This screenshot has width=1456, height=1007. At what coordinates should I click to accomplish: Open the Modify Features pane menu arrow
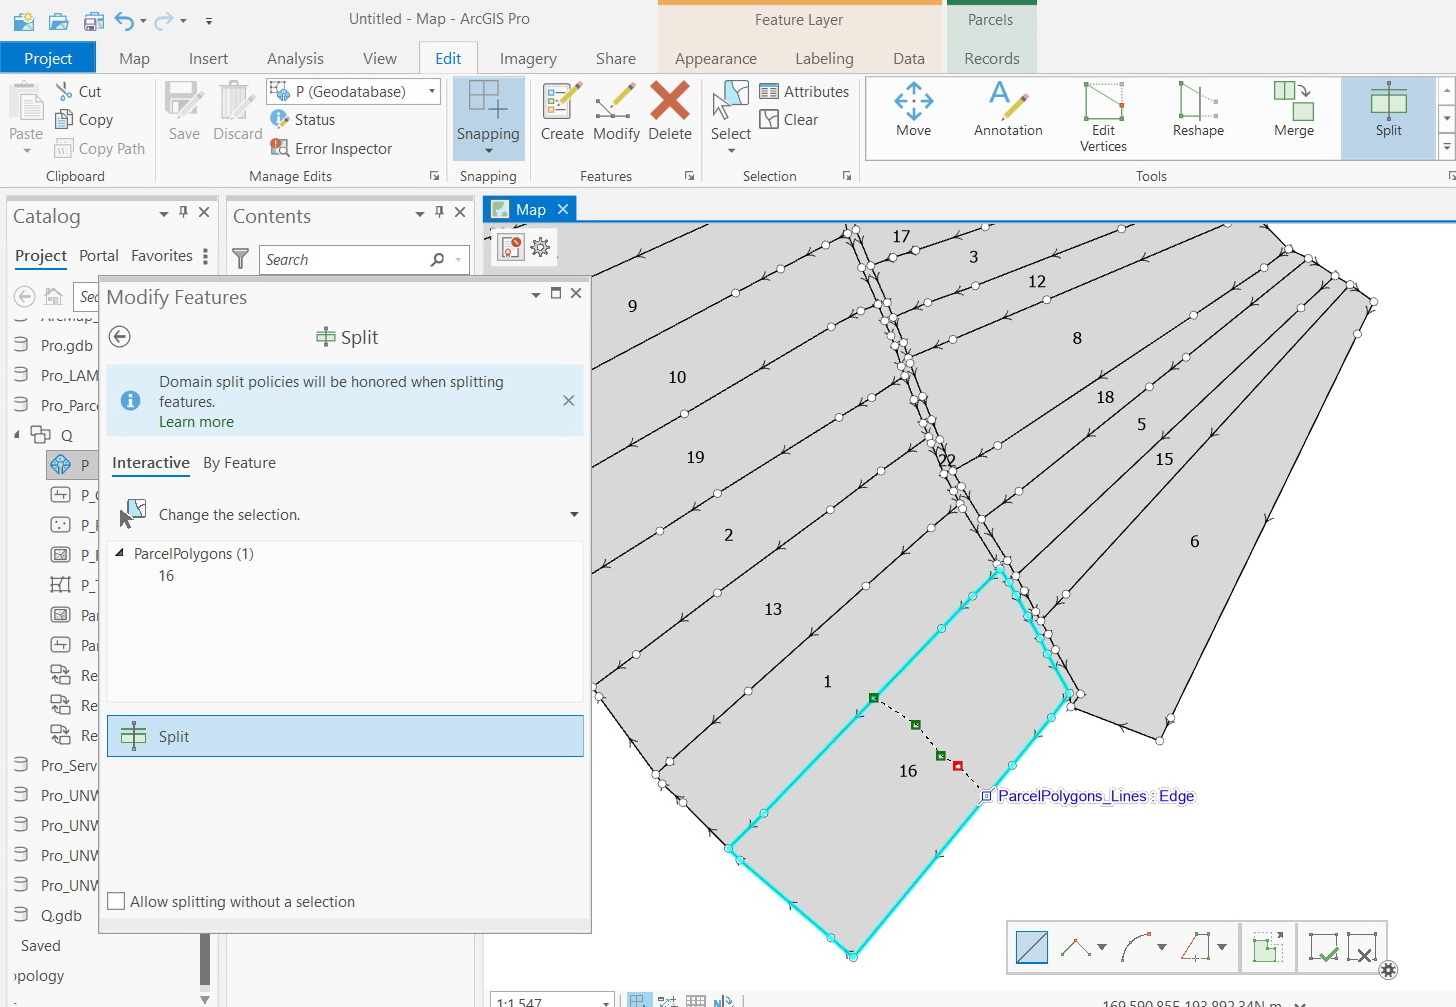tap(535, 294)
